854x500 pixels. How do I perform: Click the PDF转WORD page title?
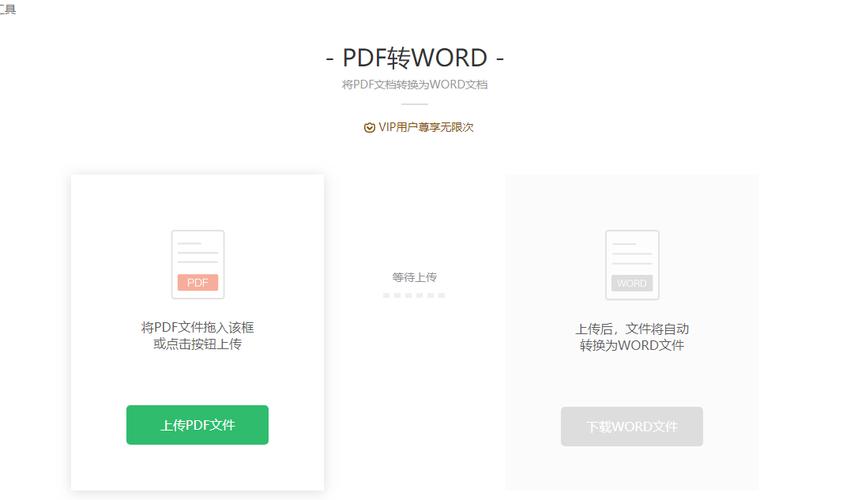coord(414,58)
